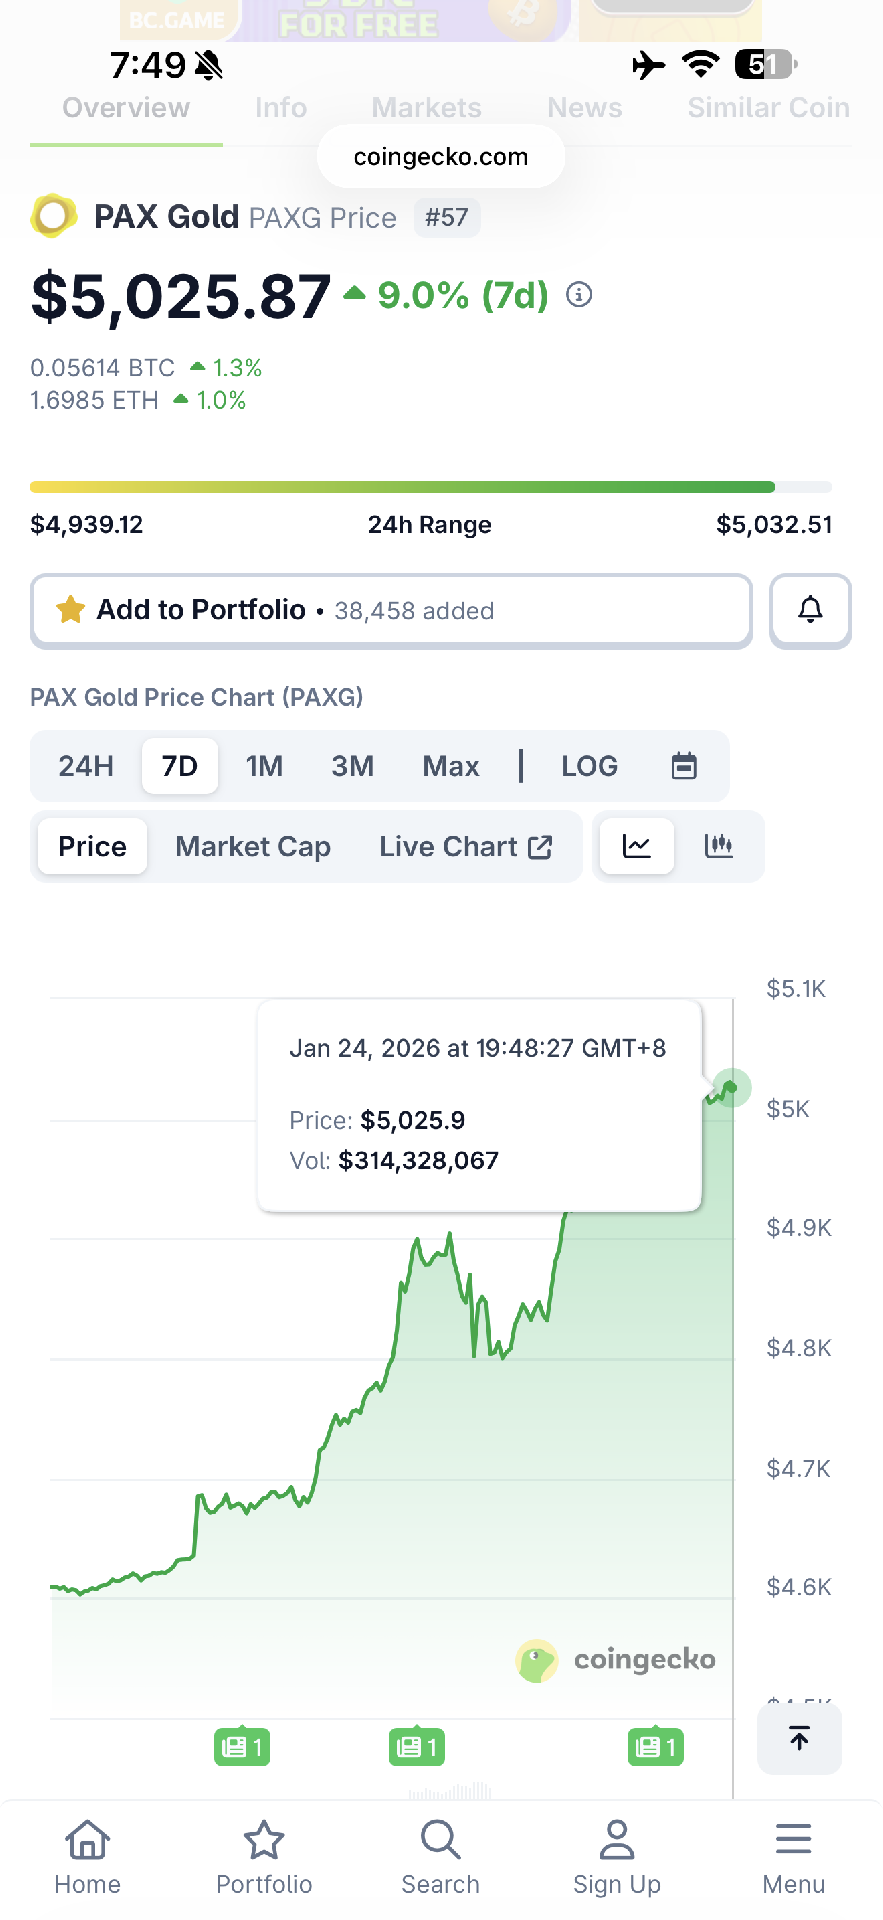Toggle LOG scale on chart
The height and width of the screenshot is (1920, 883).
click(589, 766)
